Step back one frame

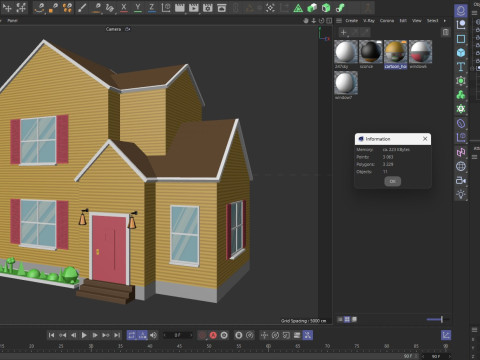[73, 335]
